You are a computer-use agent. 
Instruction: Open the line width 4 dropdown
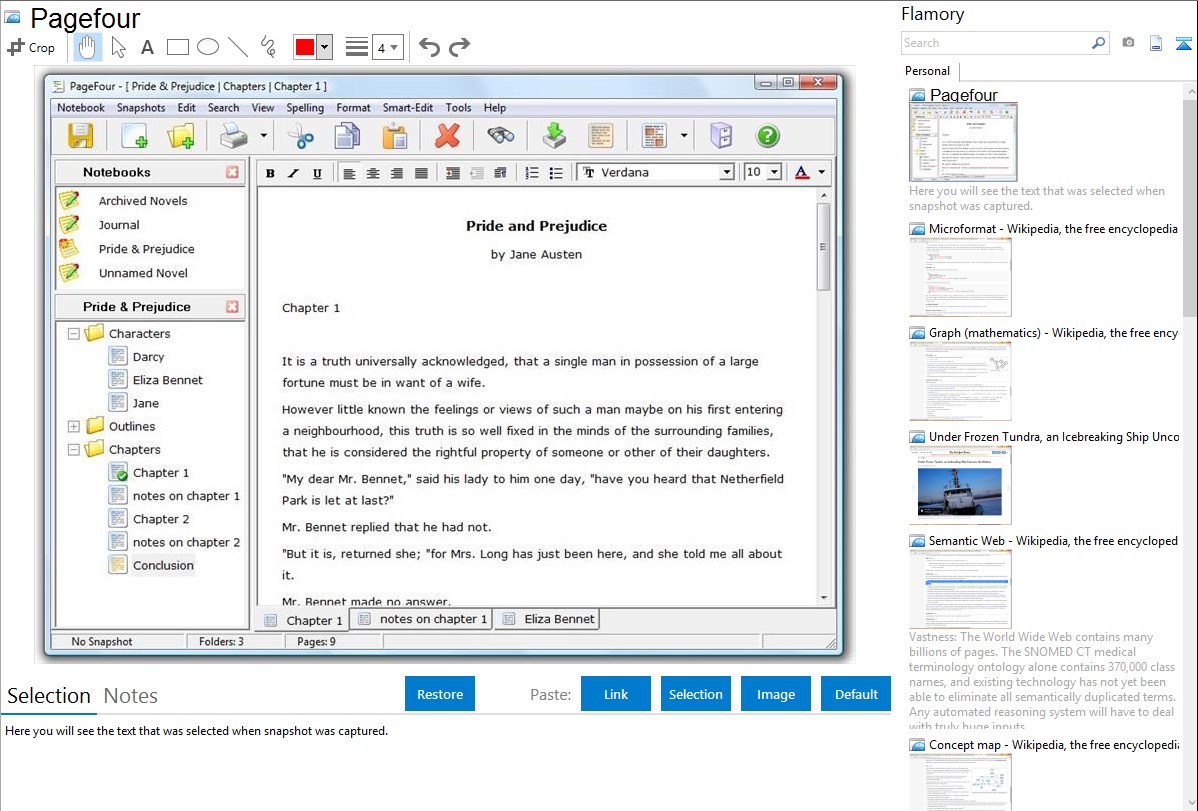coord(387,47)
